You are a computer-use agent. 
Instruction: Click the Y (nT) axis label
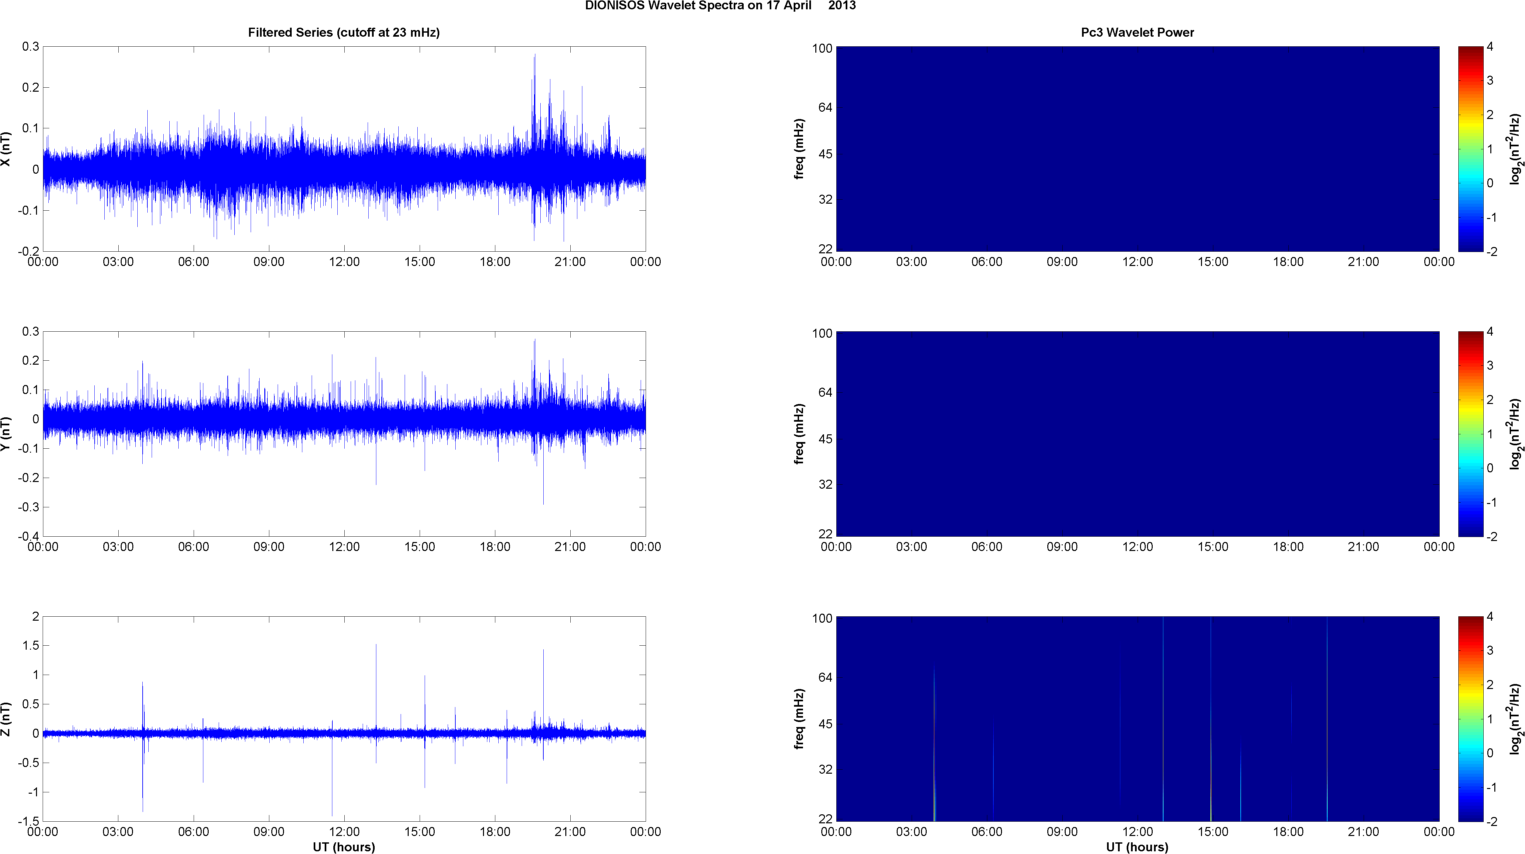click(x=6, y=434)
